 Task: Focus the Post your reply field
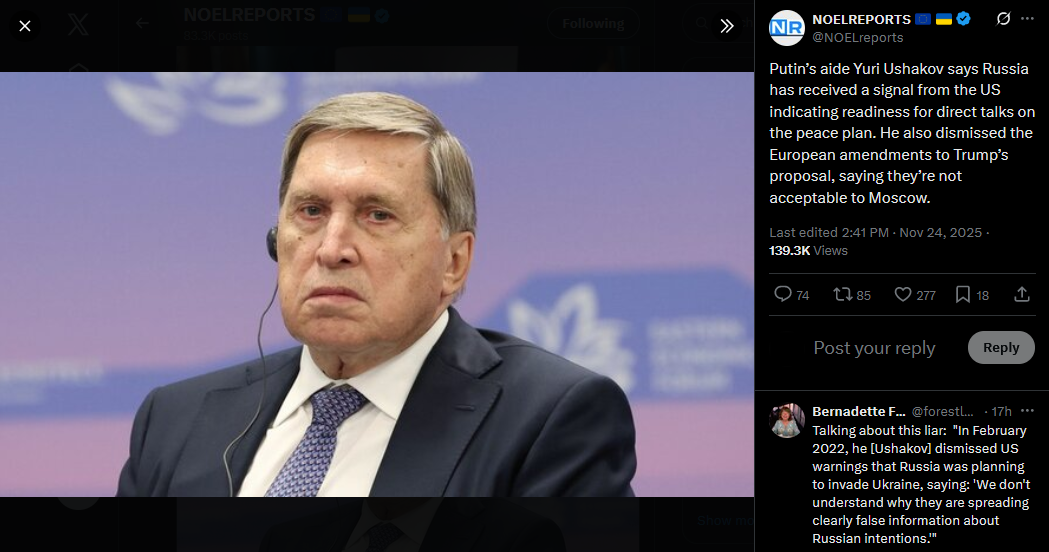(x=874, y=348)
